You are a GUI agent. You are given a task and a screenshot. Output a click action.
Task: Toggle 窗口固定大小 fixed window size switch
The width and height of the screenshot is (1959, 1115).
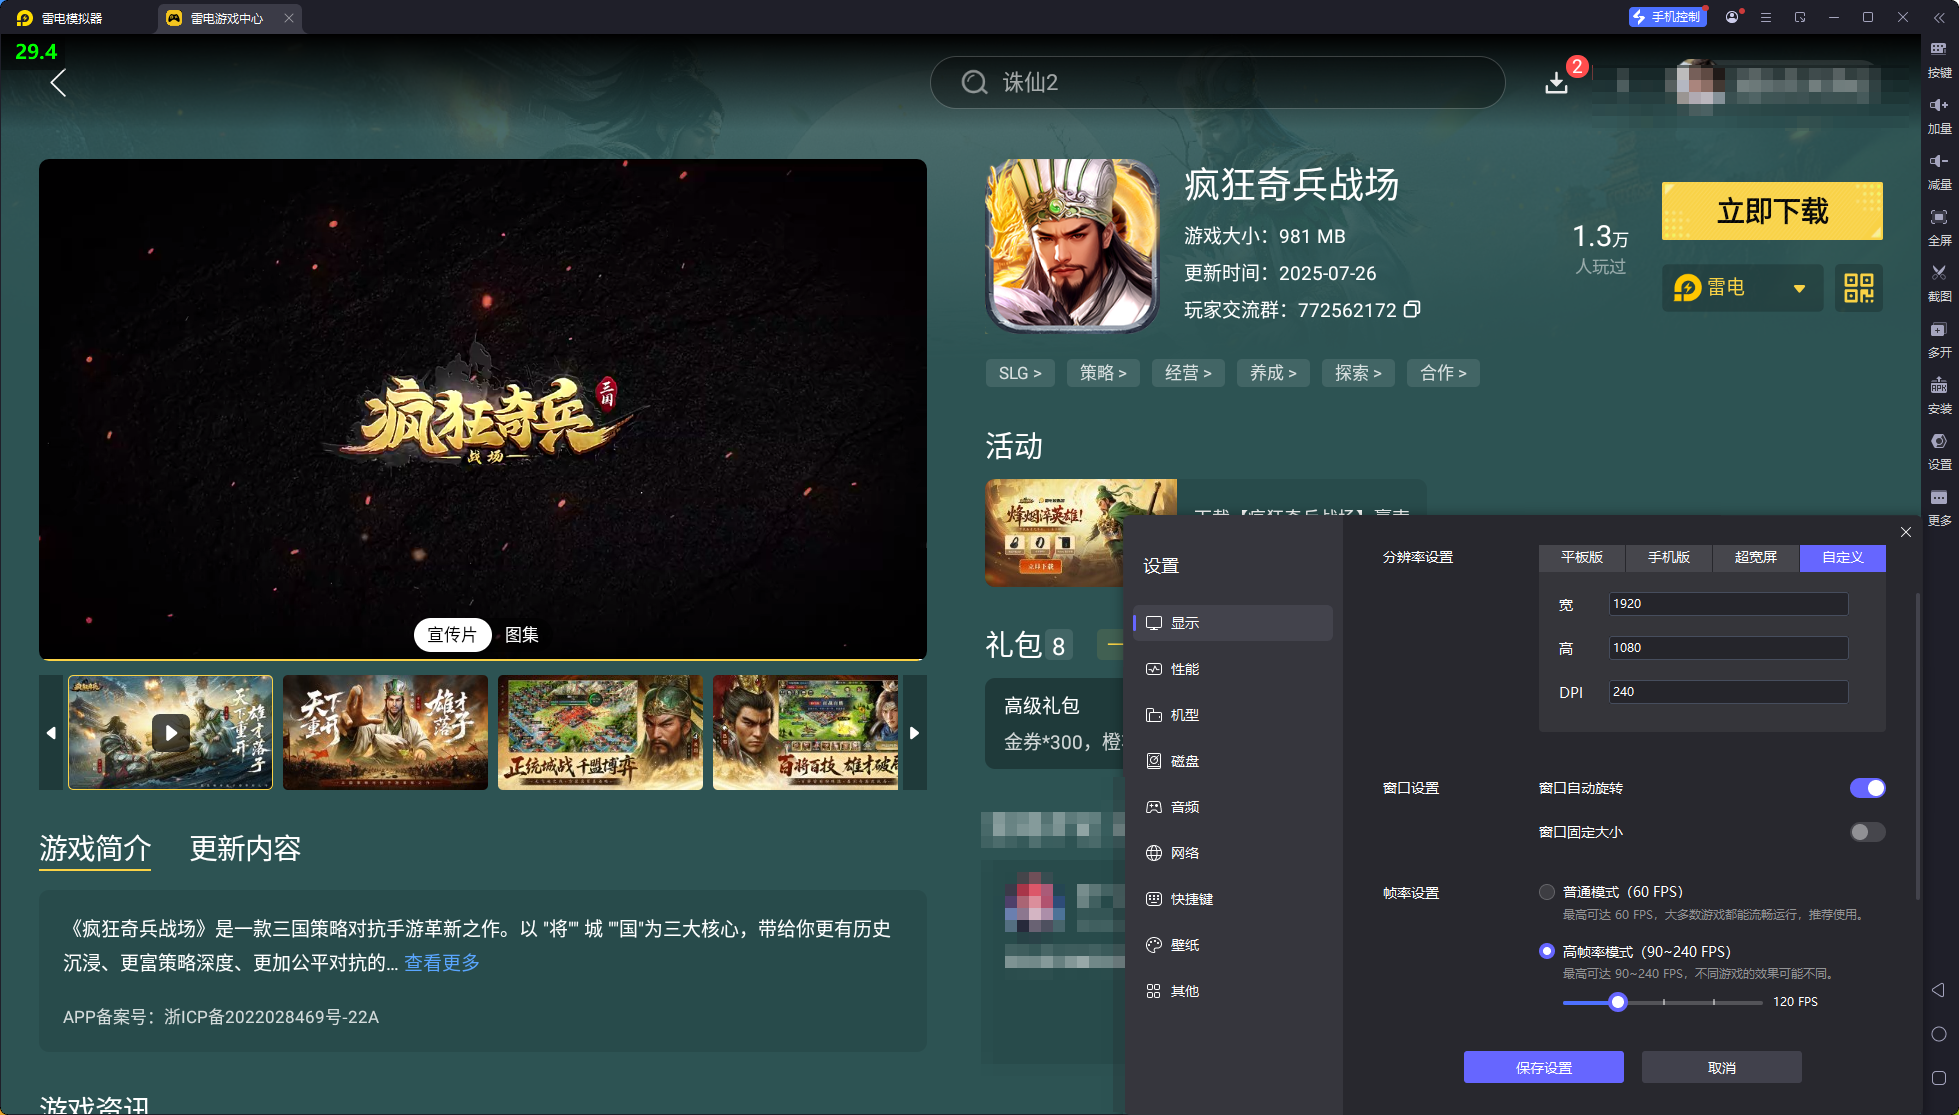tap(1867, 832)
